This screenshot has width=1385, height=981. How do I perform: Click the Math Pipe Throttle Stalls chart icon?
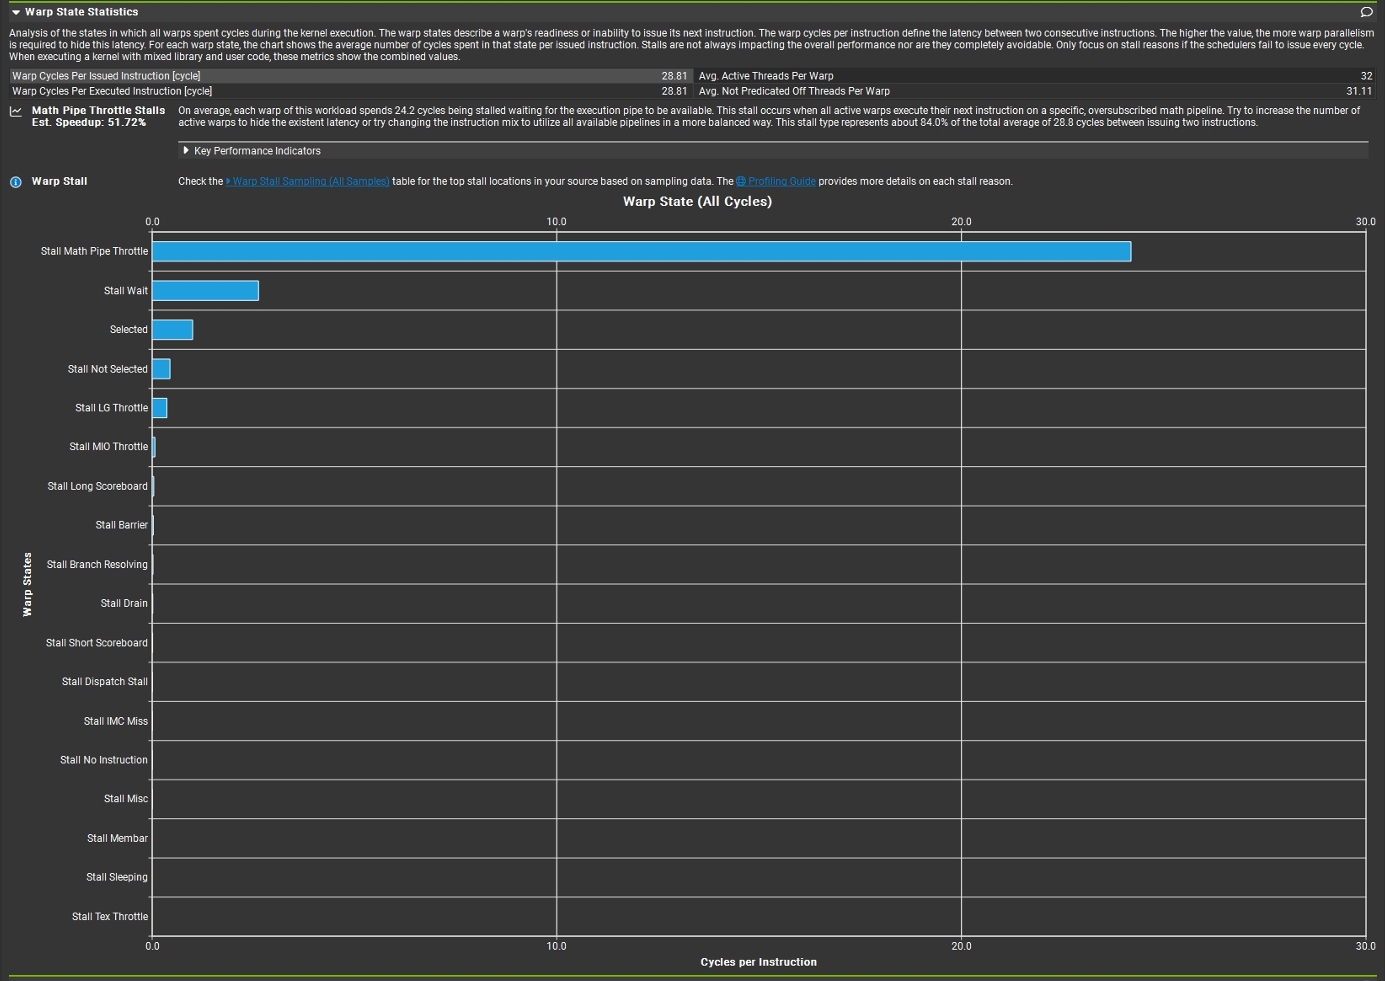pyautogui.click(x=15, y=112)
